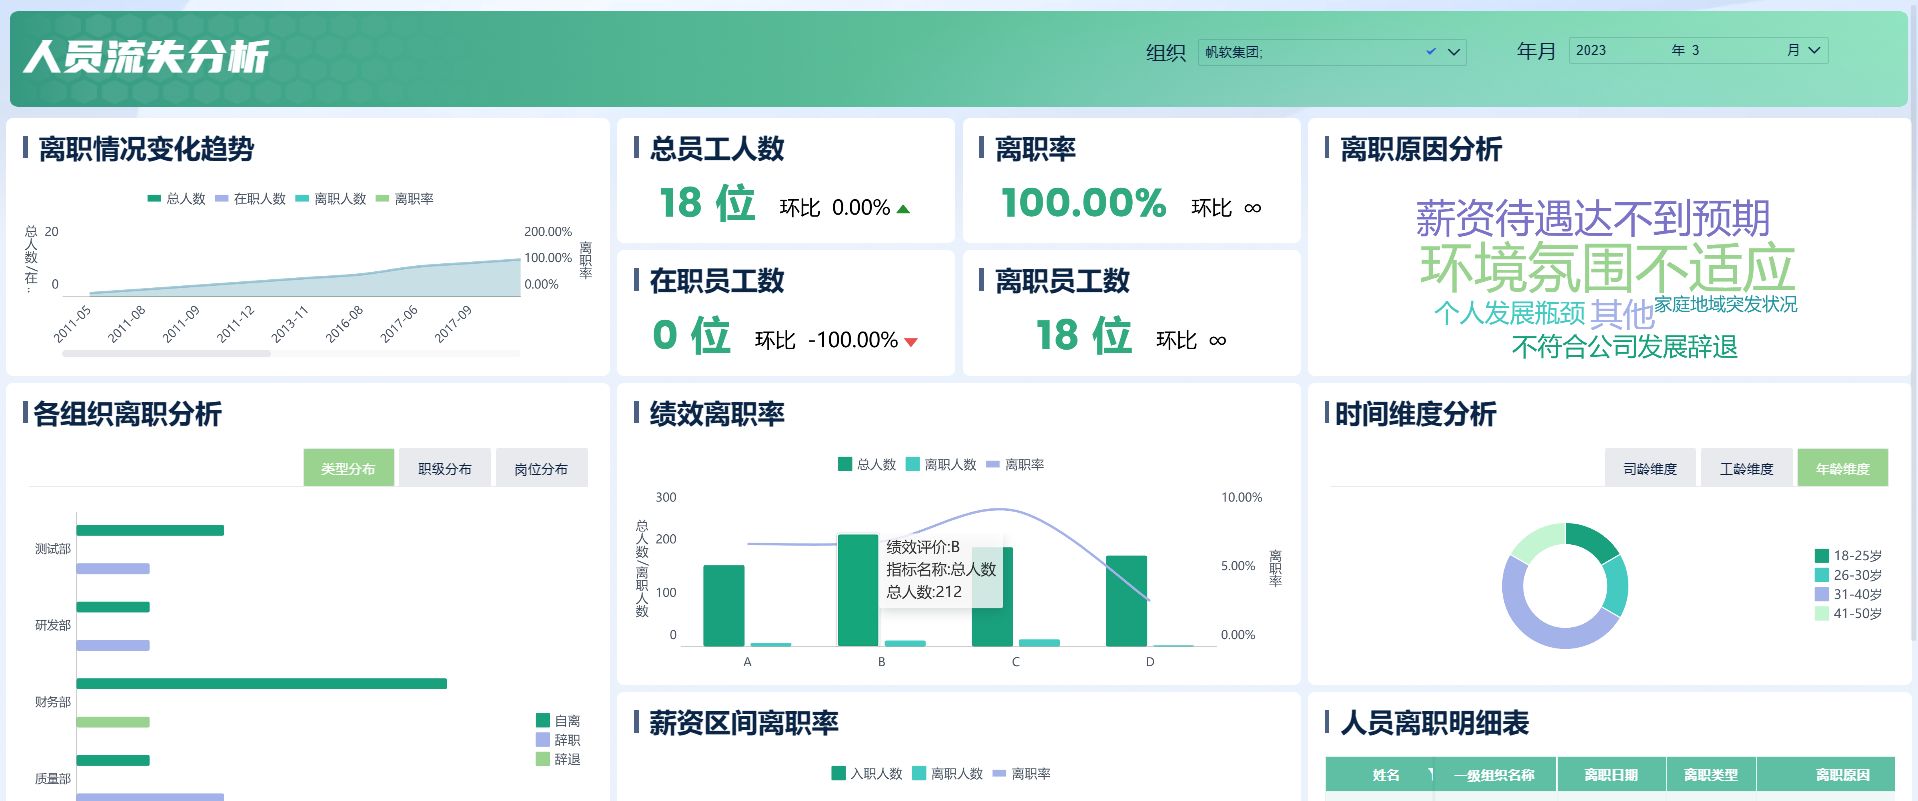Toggle 离职人数 legend in trend chart
Image resolution: width=1918 pixels, height=801 pixels.
tap(331, 199)
